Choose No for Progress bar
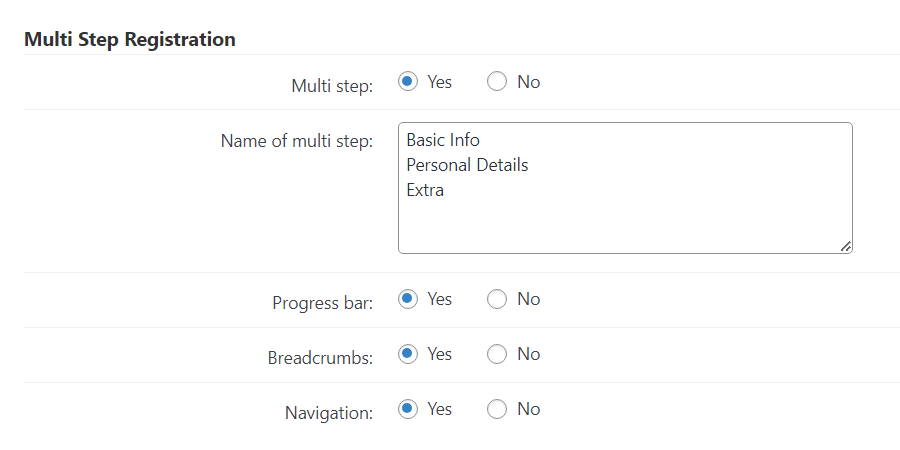The image size is (900, 450). (497, 299)
